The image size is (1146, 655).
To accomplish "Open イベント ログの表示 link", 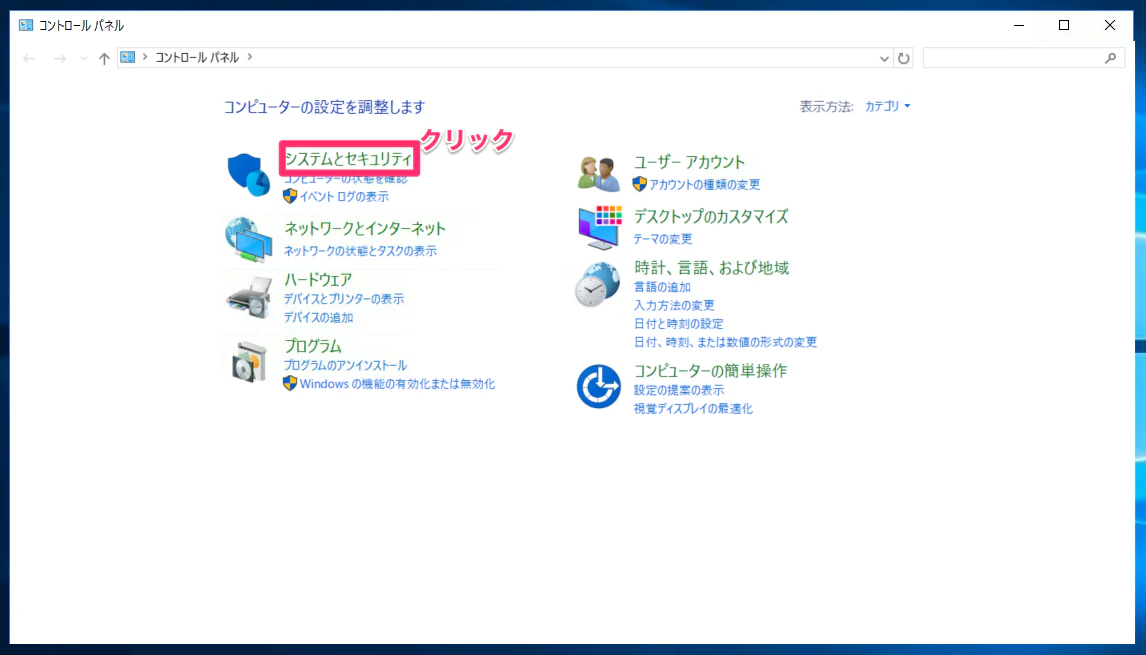I will (x=344, y=197).
